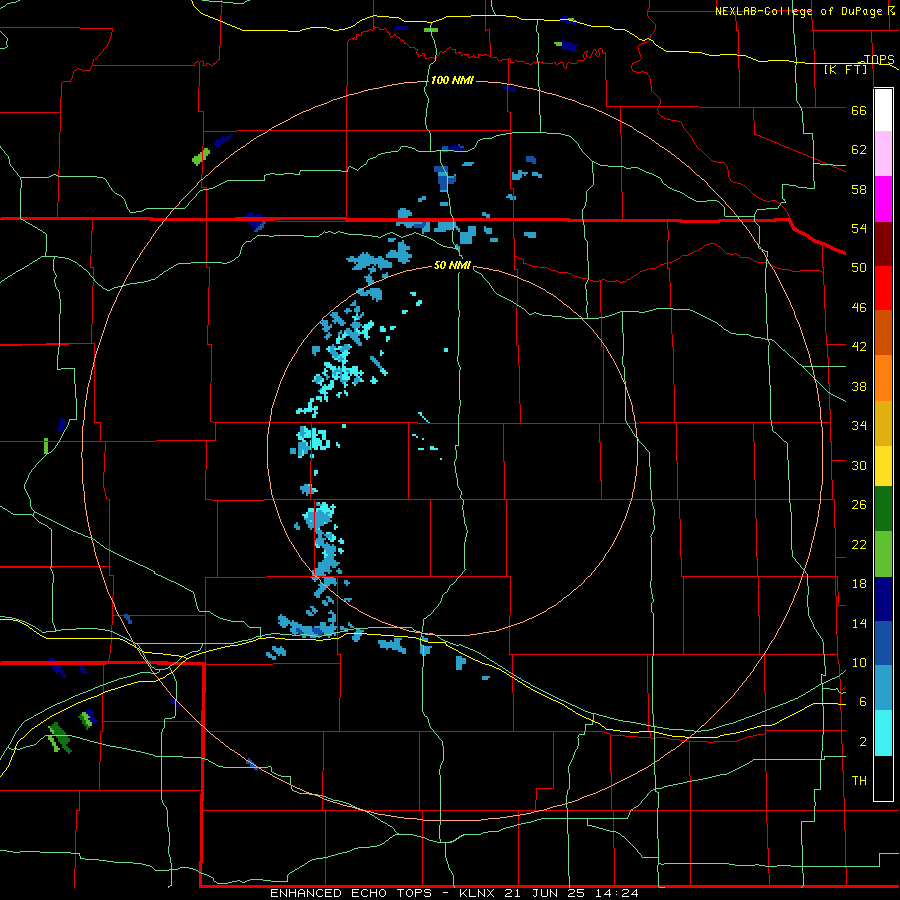Viewport: 900px width, 900px height.
Task: Click the legend value "14"
Action: point(859,623)
